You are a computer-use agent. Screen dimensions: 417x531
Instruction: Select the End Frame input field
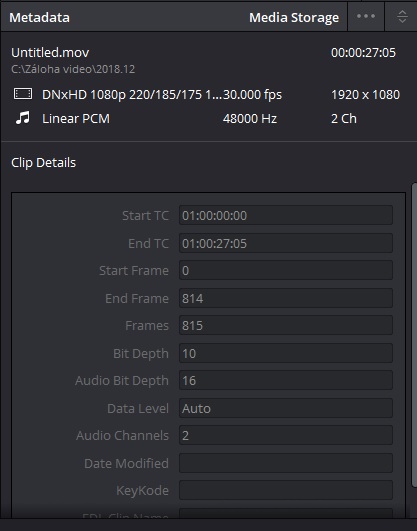286,298
